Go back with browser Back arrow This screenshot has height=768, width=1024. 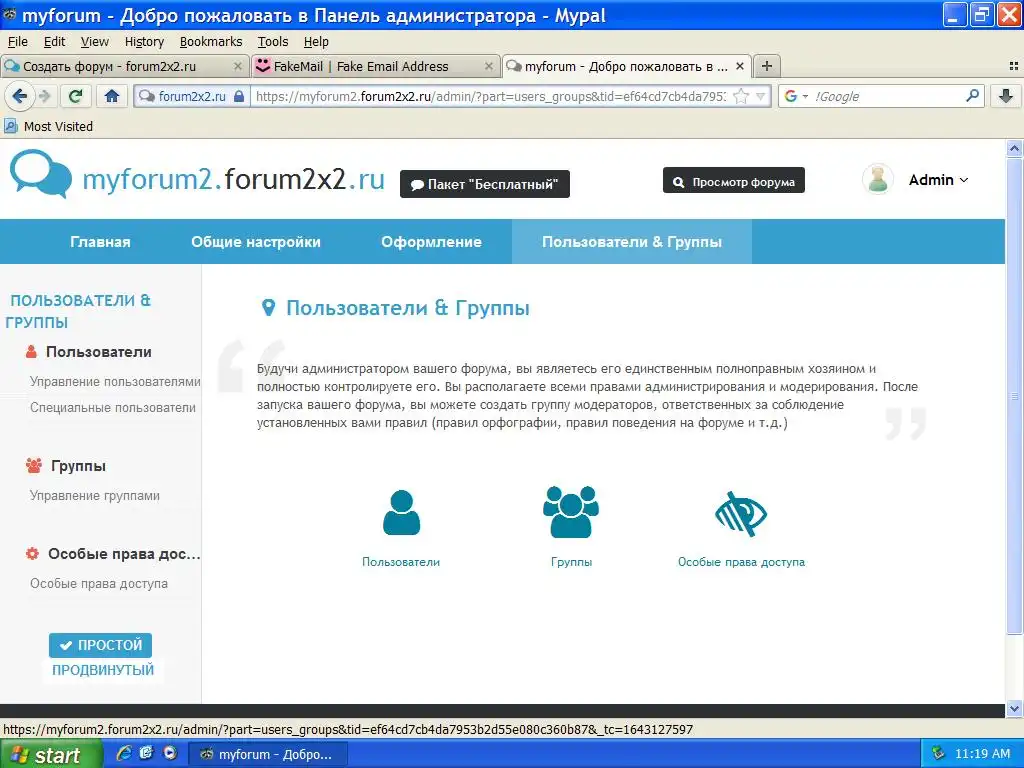(20, 97)
